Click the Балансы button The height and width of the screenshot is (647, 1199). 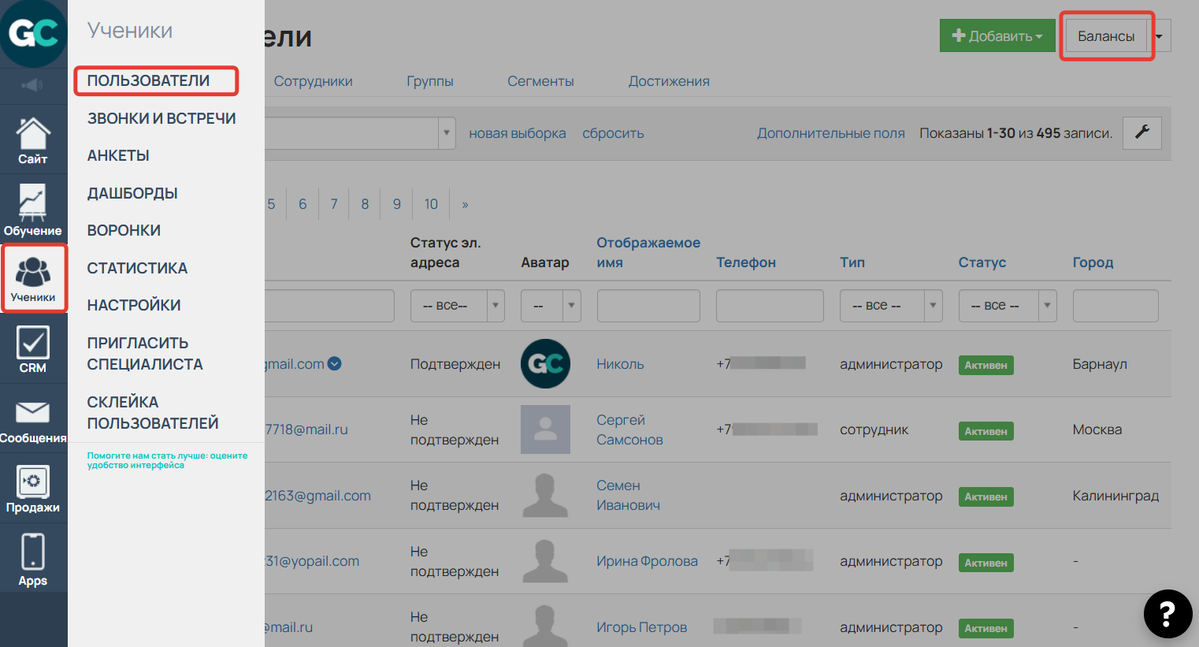[1106, 36]
